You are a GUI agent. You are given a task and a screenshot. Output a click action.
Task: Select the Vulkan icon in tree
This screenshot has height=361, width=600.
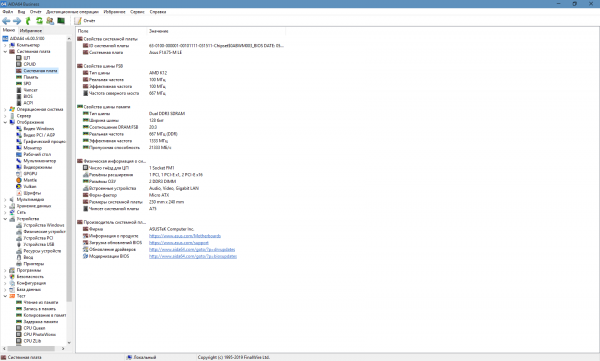click(x=19, y=186)
